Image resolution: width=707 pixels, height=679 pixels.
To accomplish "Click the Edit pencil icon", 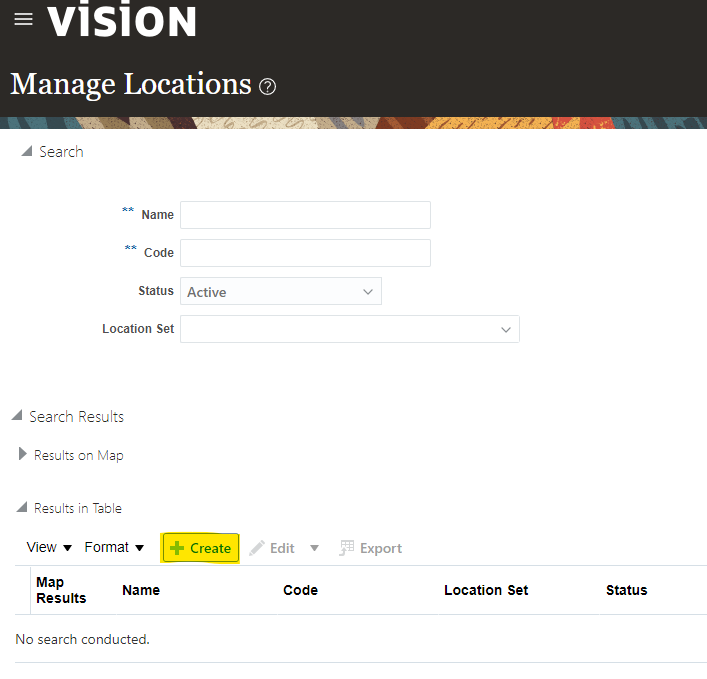I will point(257,548).
